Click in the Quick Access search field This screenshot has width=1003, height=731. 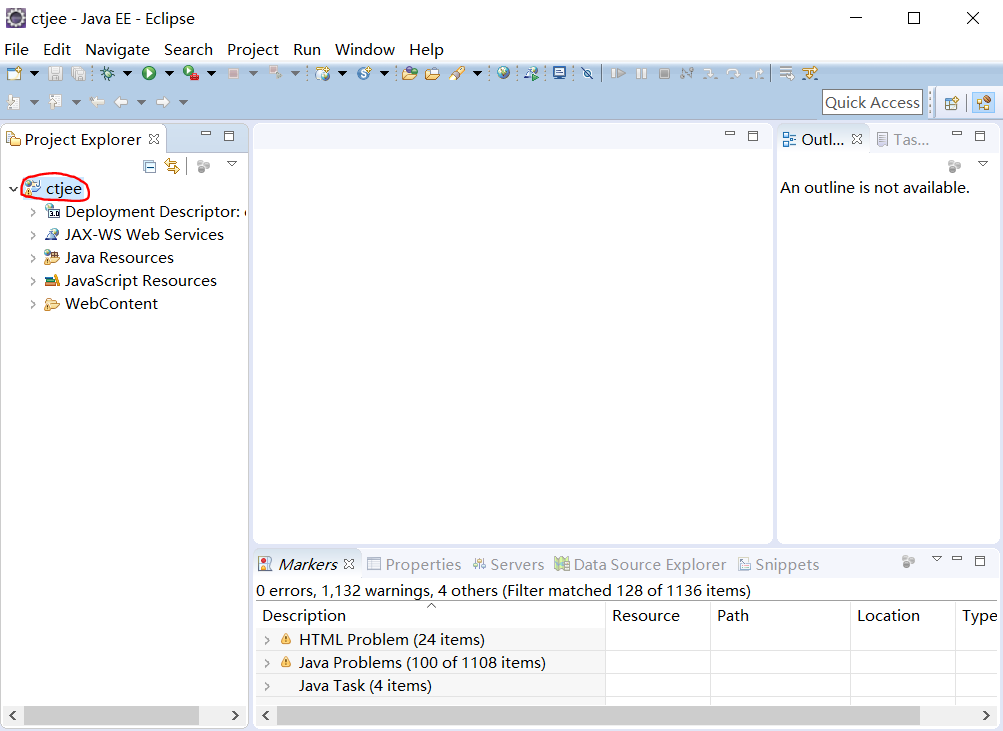click(873, 102)
